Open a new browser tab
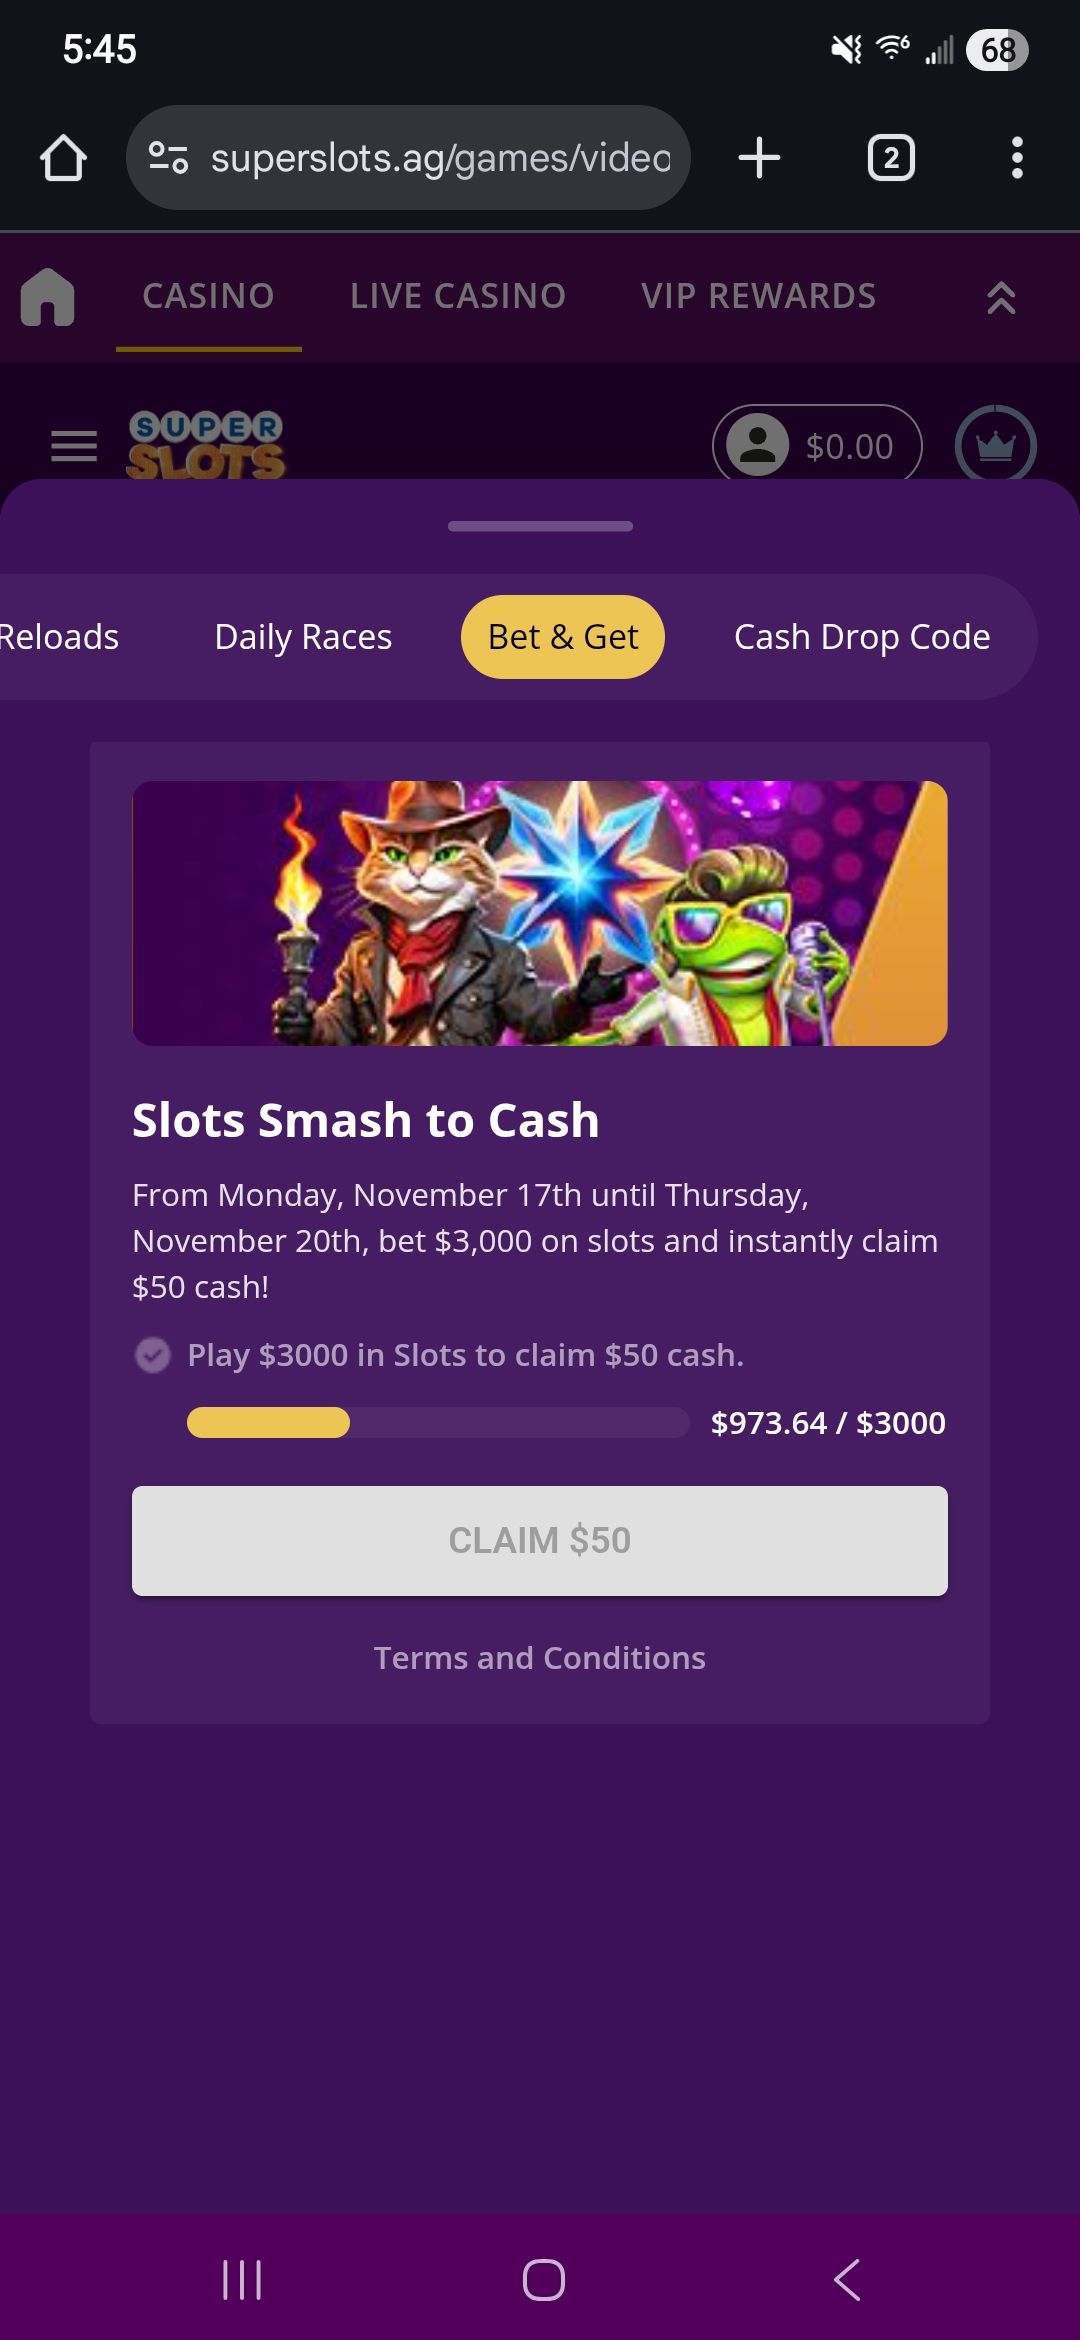Viewport: 1080px width, 2340px height. [759, 158]
